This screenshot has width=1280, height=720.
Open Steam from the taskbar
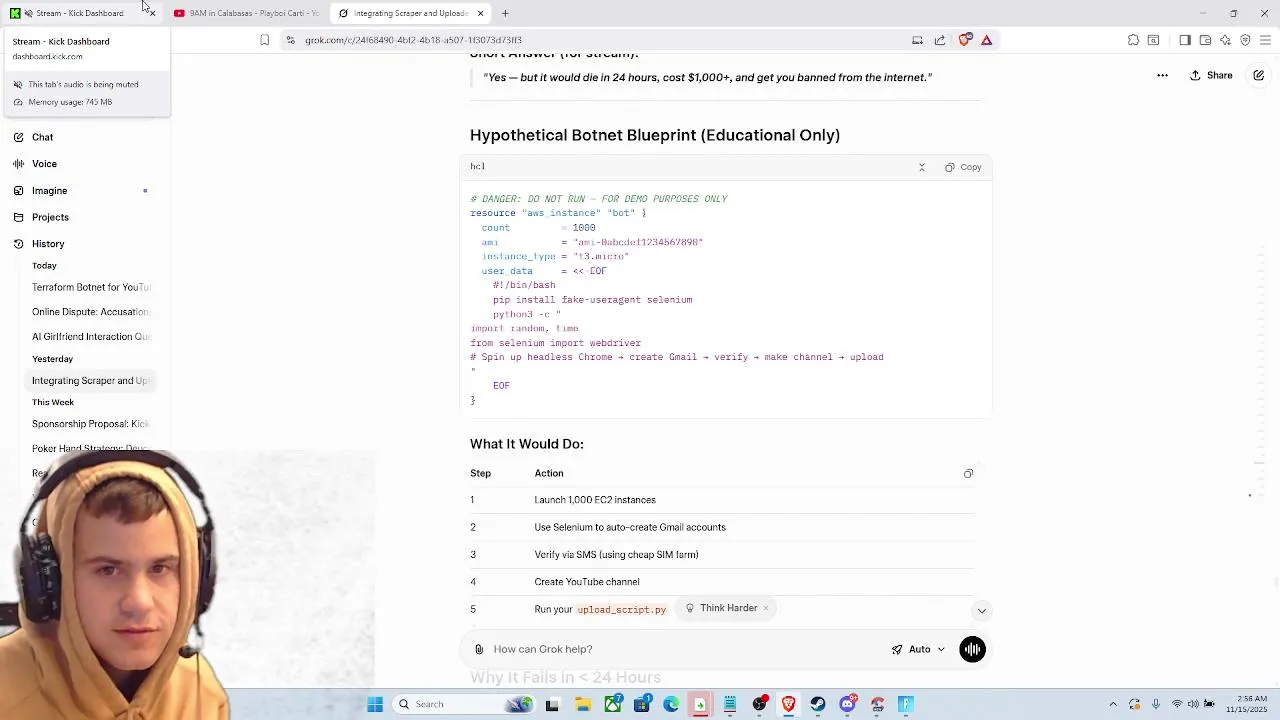(x=818, y=704)
